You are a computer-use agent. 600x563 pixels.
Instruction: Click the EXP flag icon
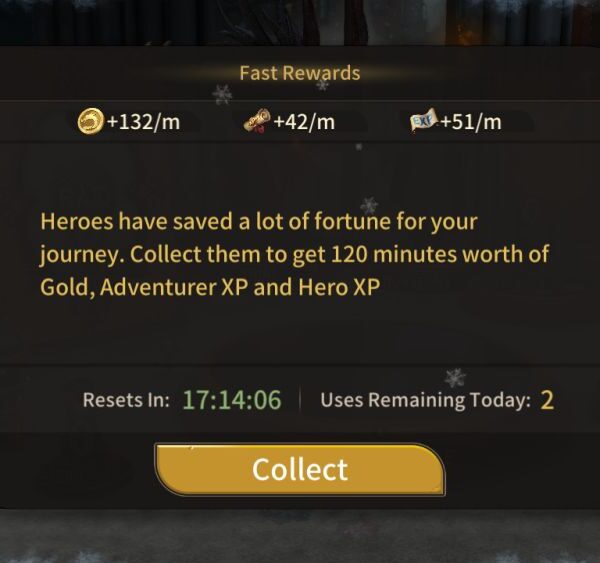(424, 121)
